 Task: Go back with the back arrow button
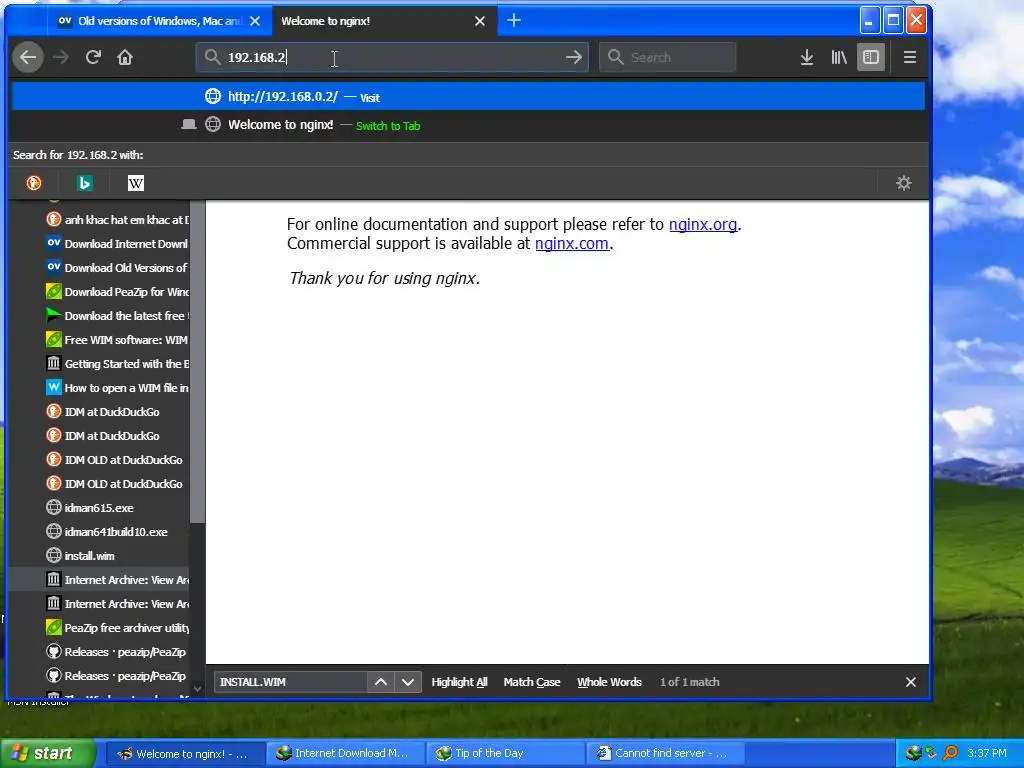point(28,57)
